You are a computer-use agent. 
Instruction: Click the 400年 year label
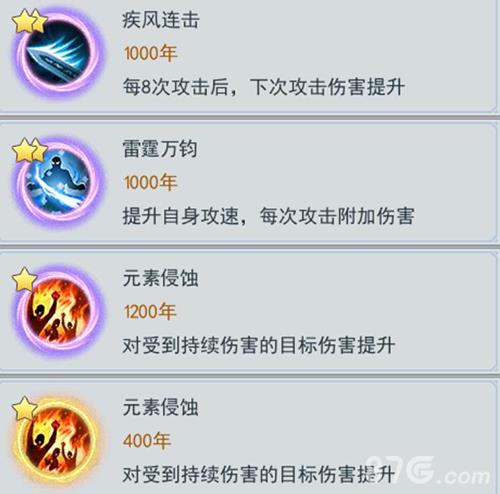coord(147,441)
